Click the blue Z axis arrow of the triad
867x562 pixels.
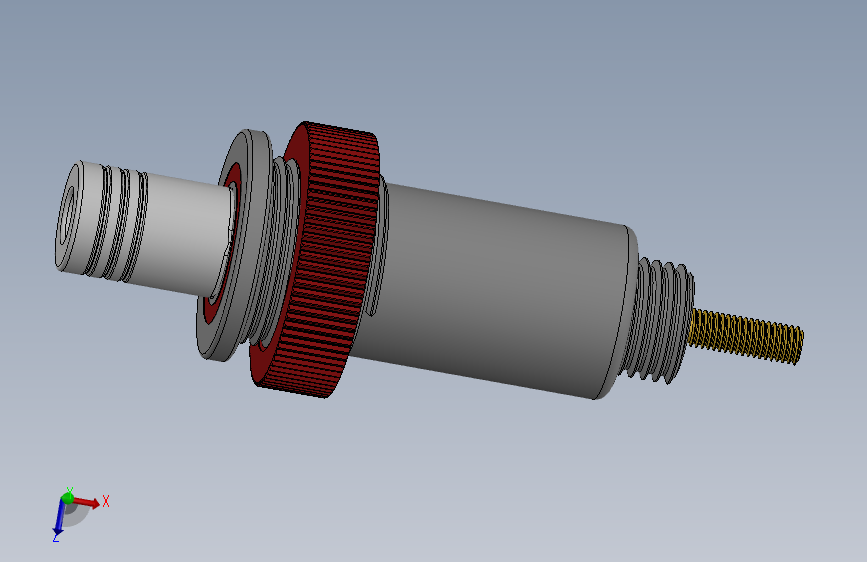click(59, 519)
